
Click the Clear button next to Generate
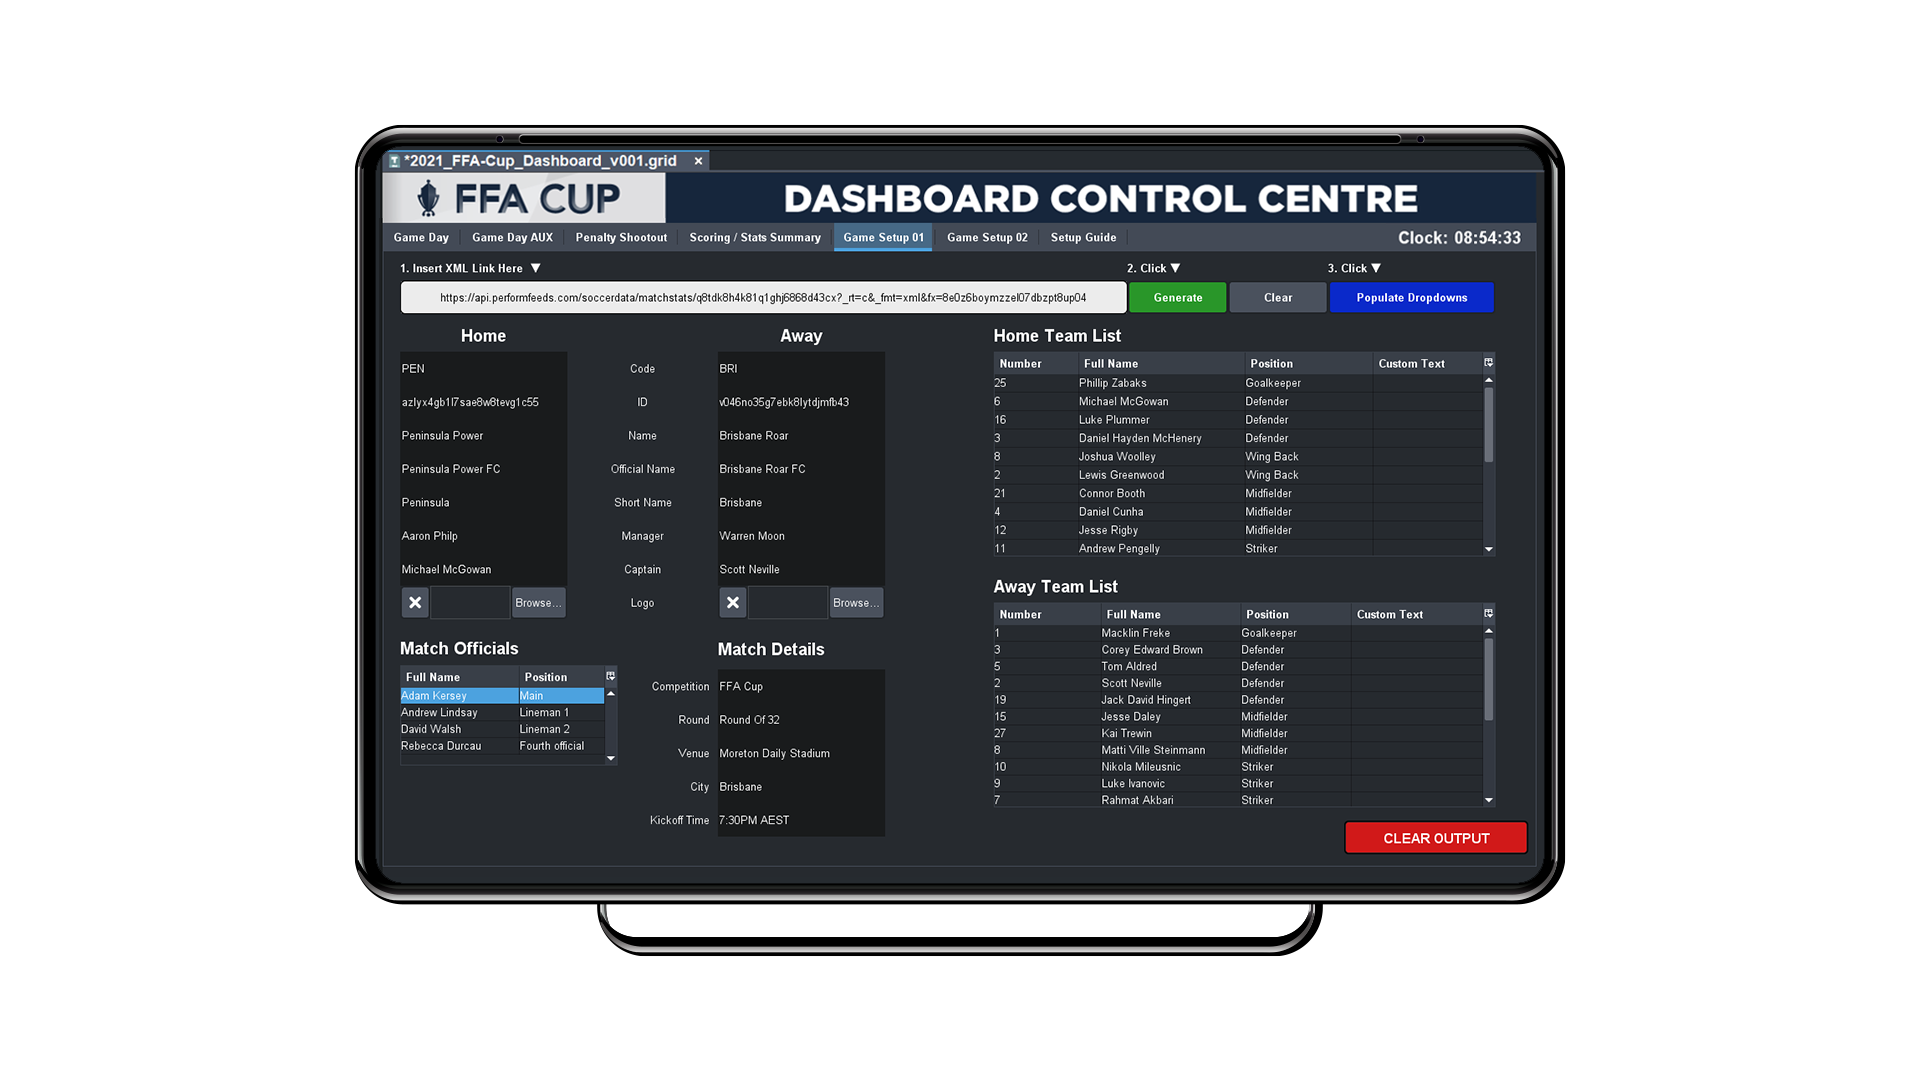pos(1276,297)
